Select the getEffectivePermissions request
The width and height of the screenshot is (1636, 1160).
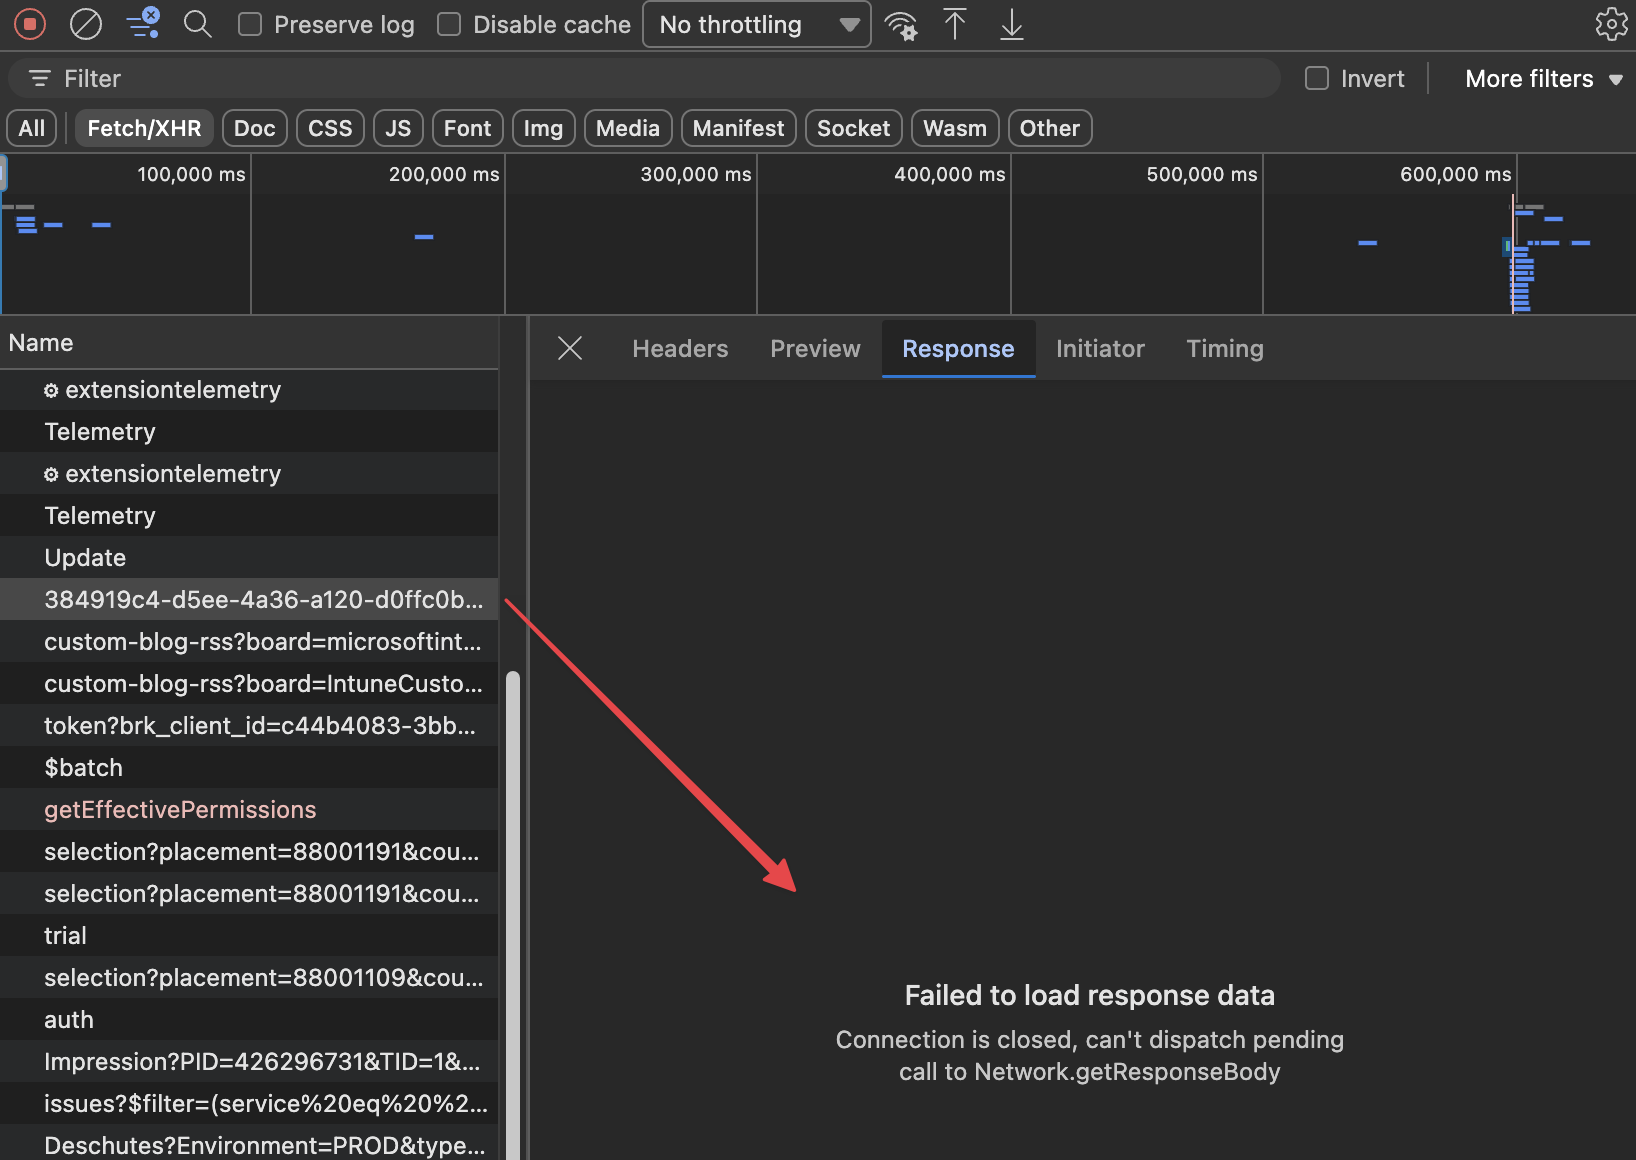point(180,809)
